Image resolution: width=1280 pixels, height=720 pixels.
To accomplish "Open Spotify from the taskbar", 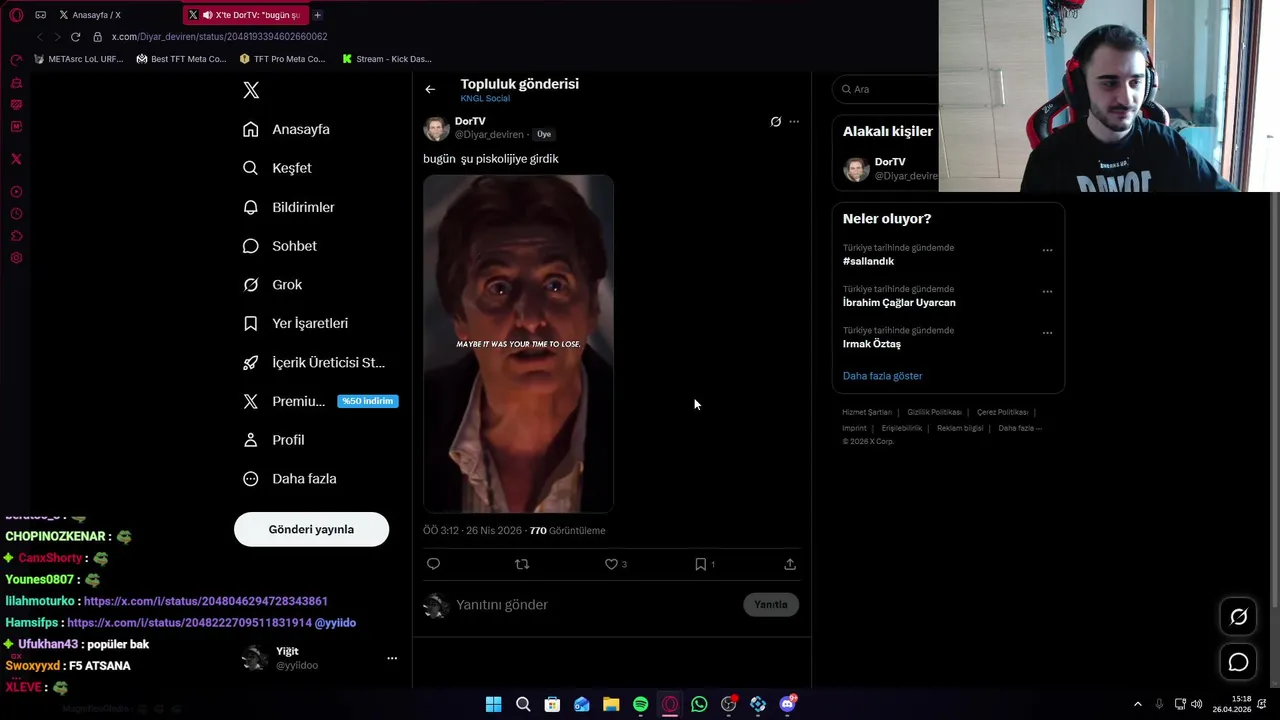I will [640, 704].
